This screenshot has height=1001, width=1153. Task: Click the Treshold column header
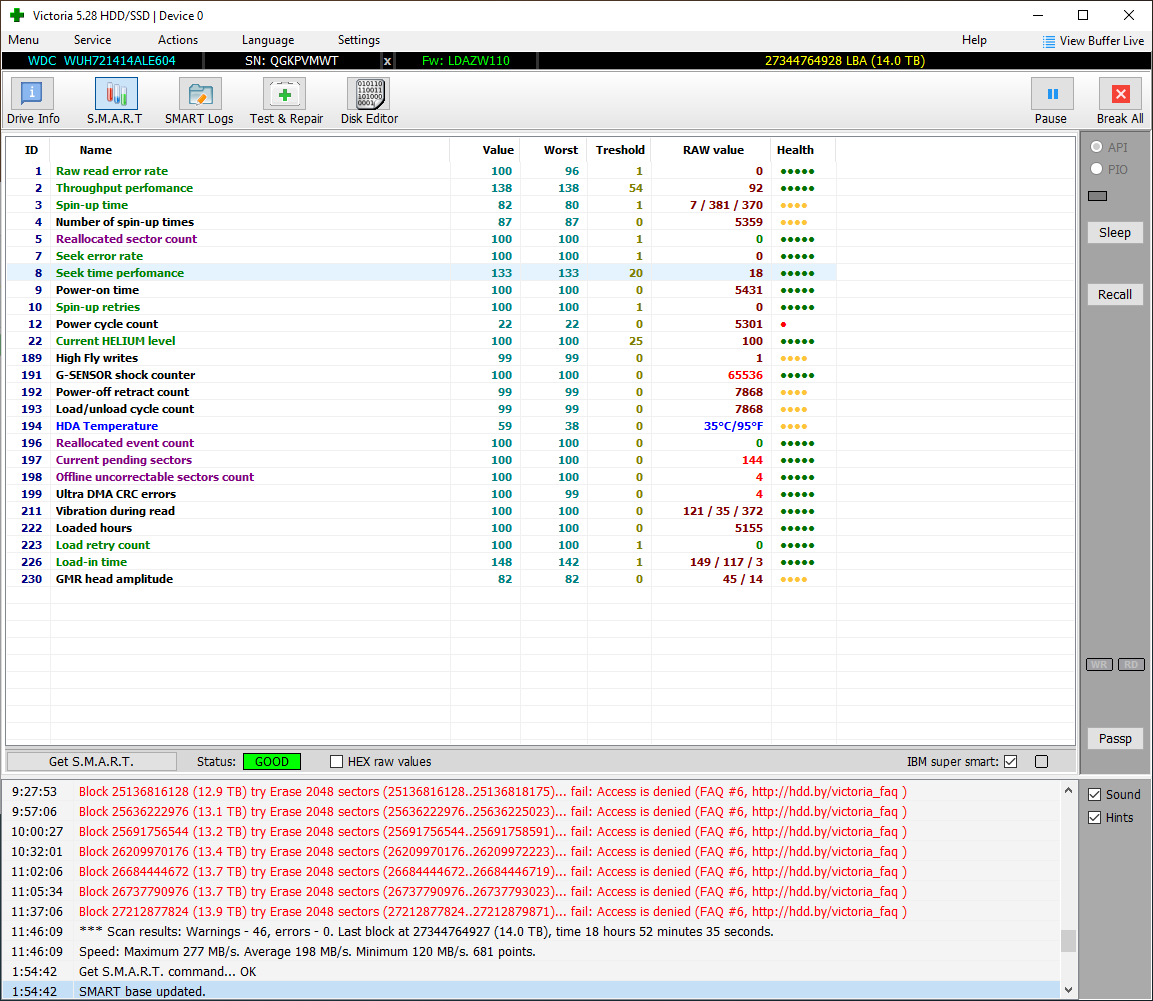coord(620,150)
